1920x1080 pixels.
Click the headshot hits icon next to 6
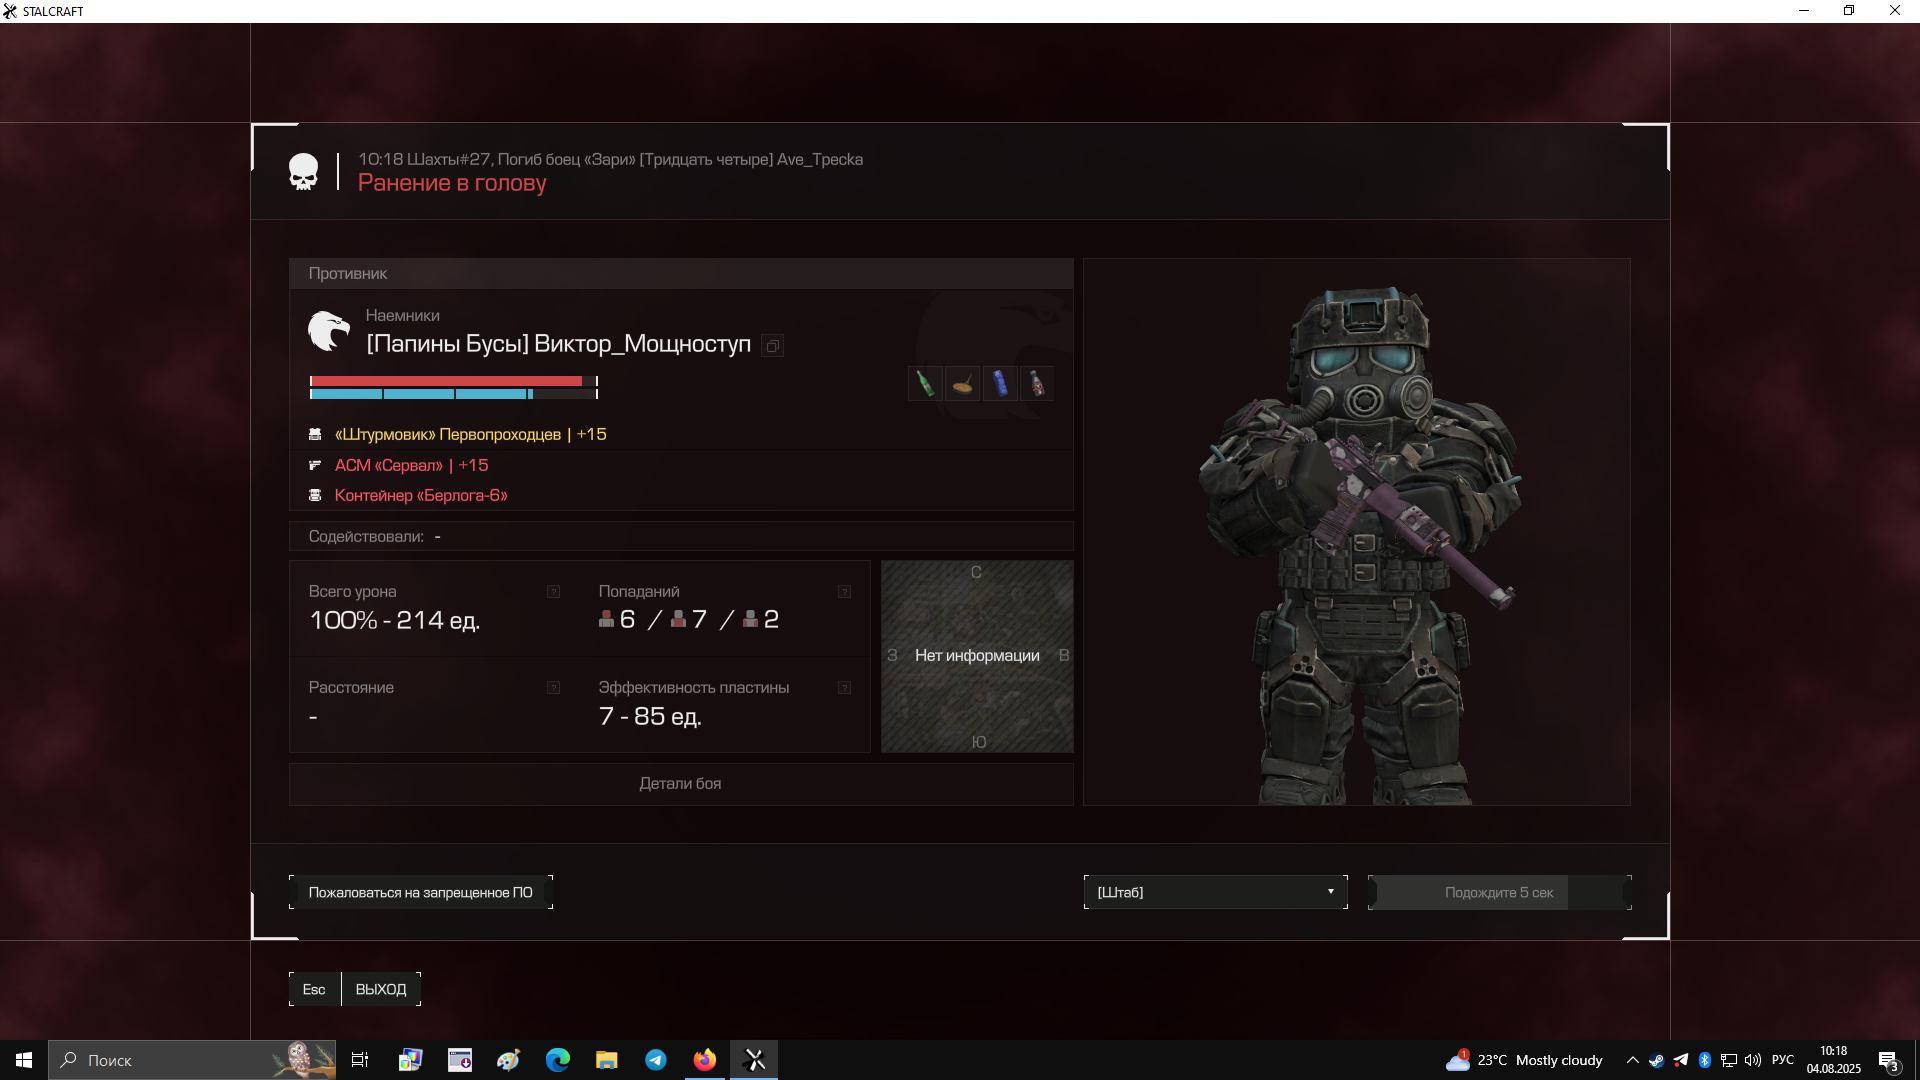[x=606, y=619]
